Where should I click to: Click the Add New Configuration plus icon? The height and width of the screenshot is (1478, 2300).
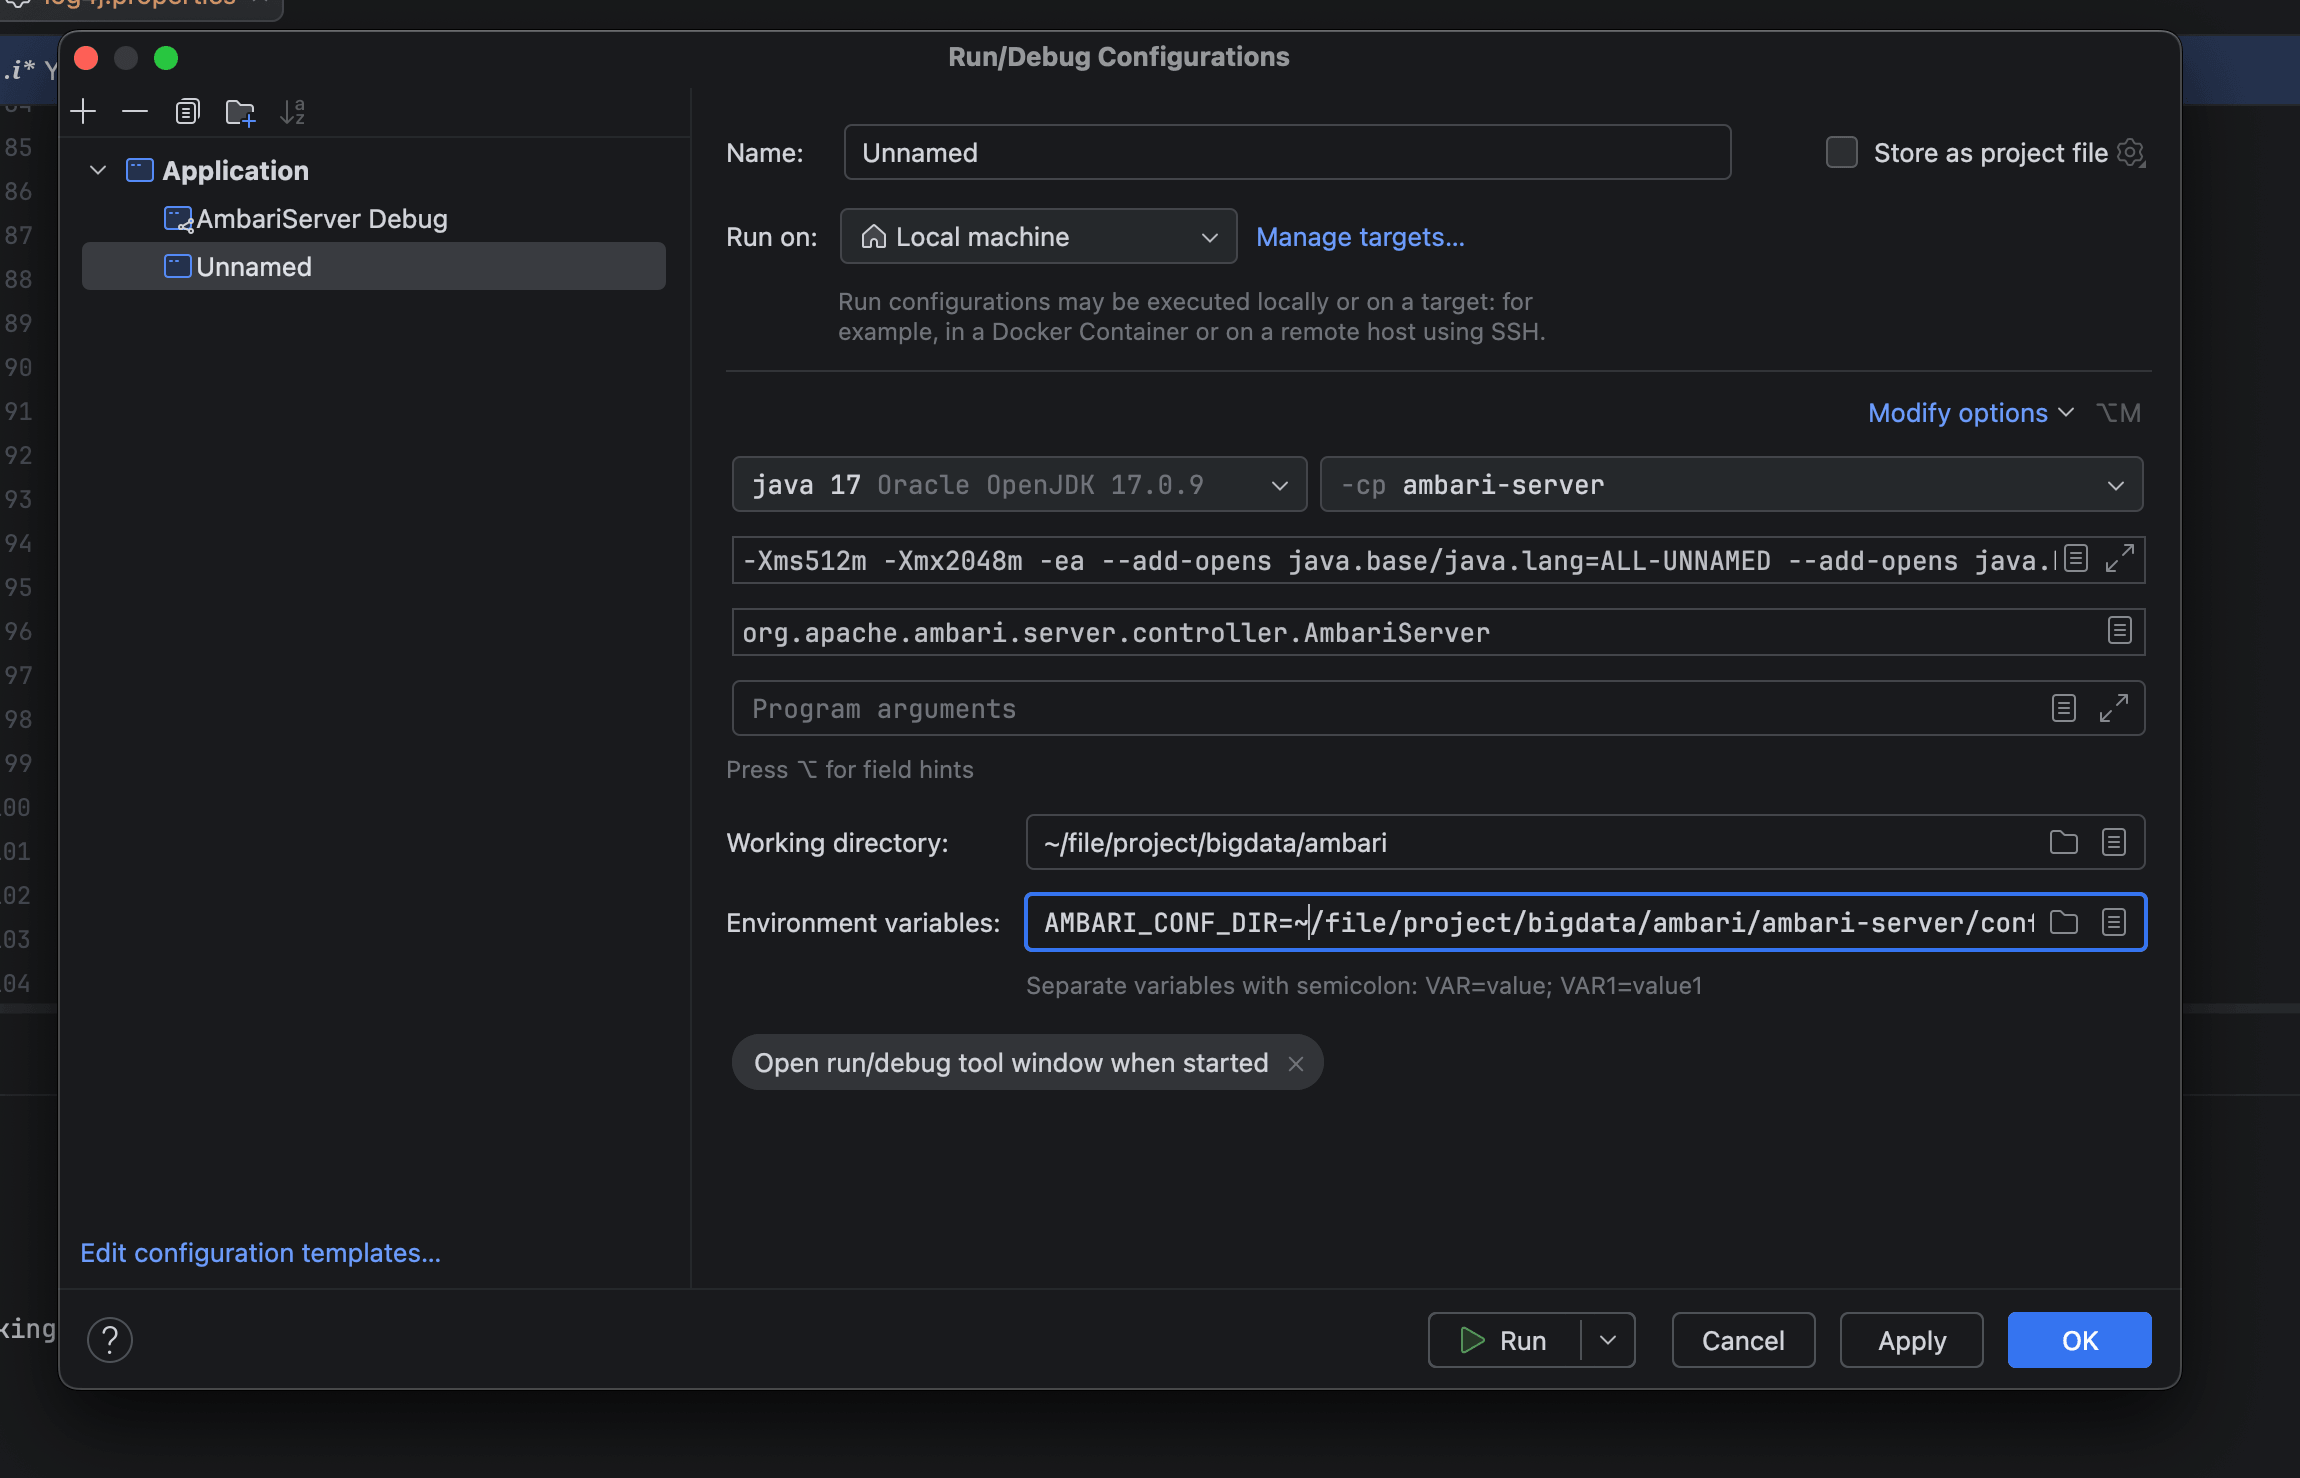pos(84,111)
